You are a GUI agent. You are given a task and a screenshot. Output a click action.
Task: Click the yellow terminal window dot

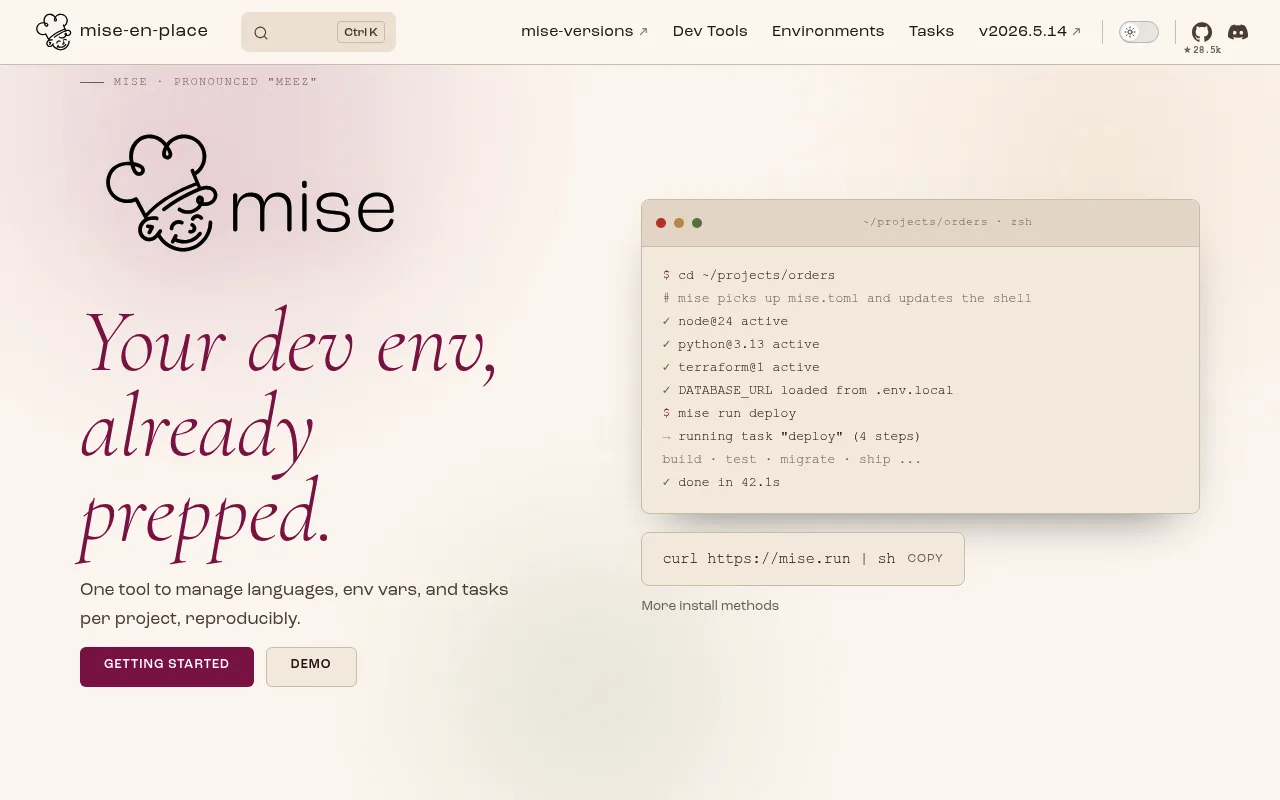pyautogui.click(x=679, y=223)
